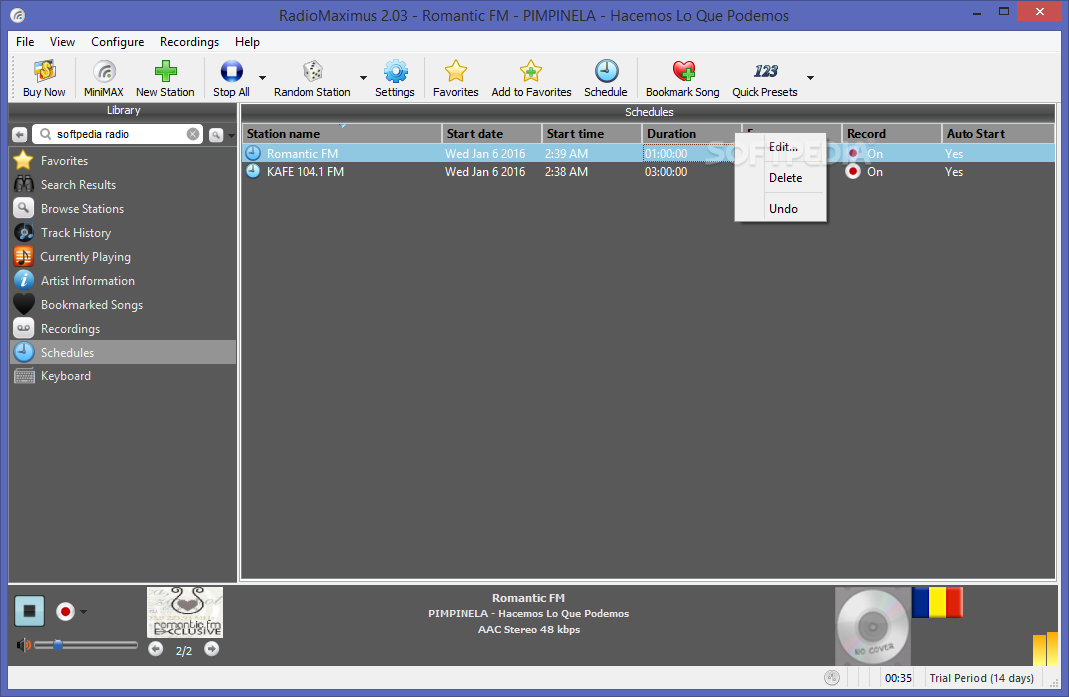Go to the previous station arrow

click(x=156, y=649)
